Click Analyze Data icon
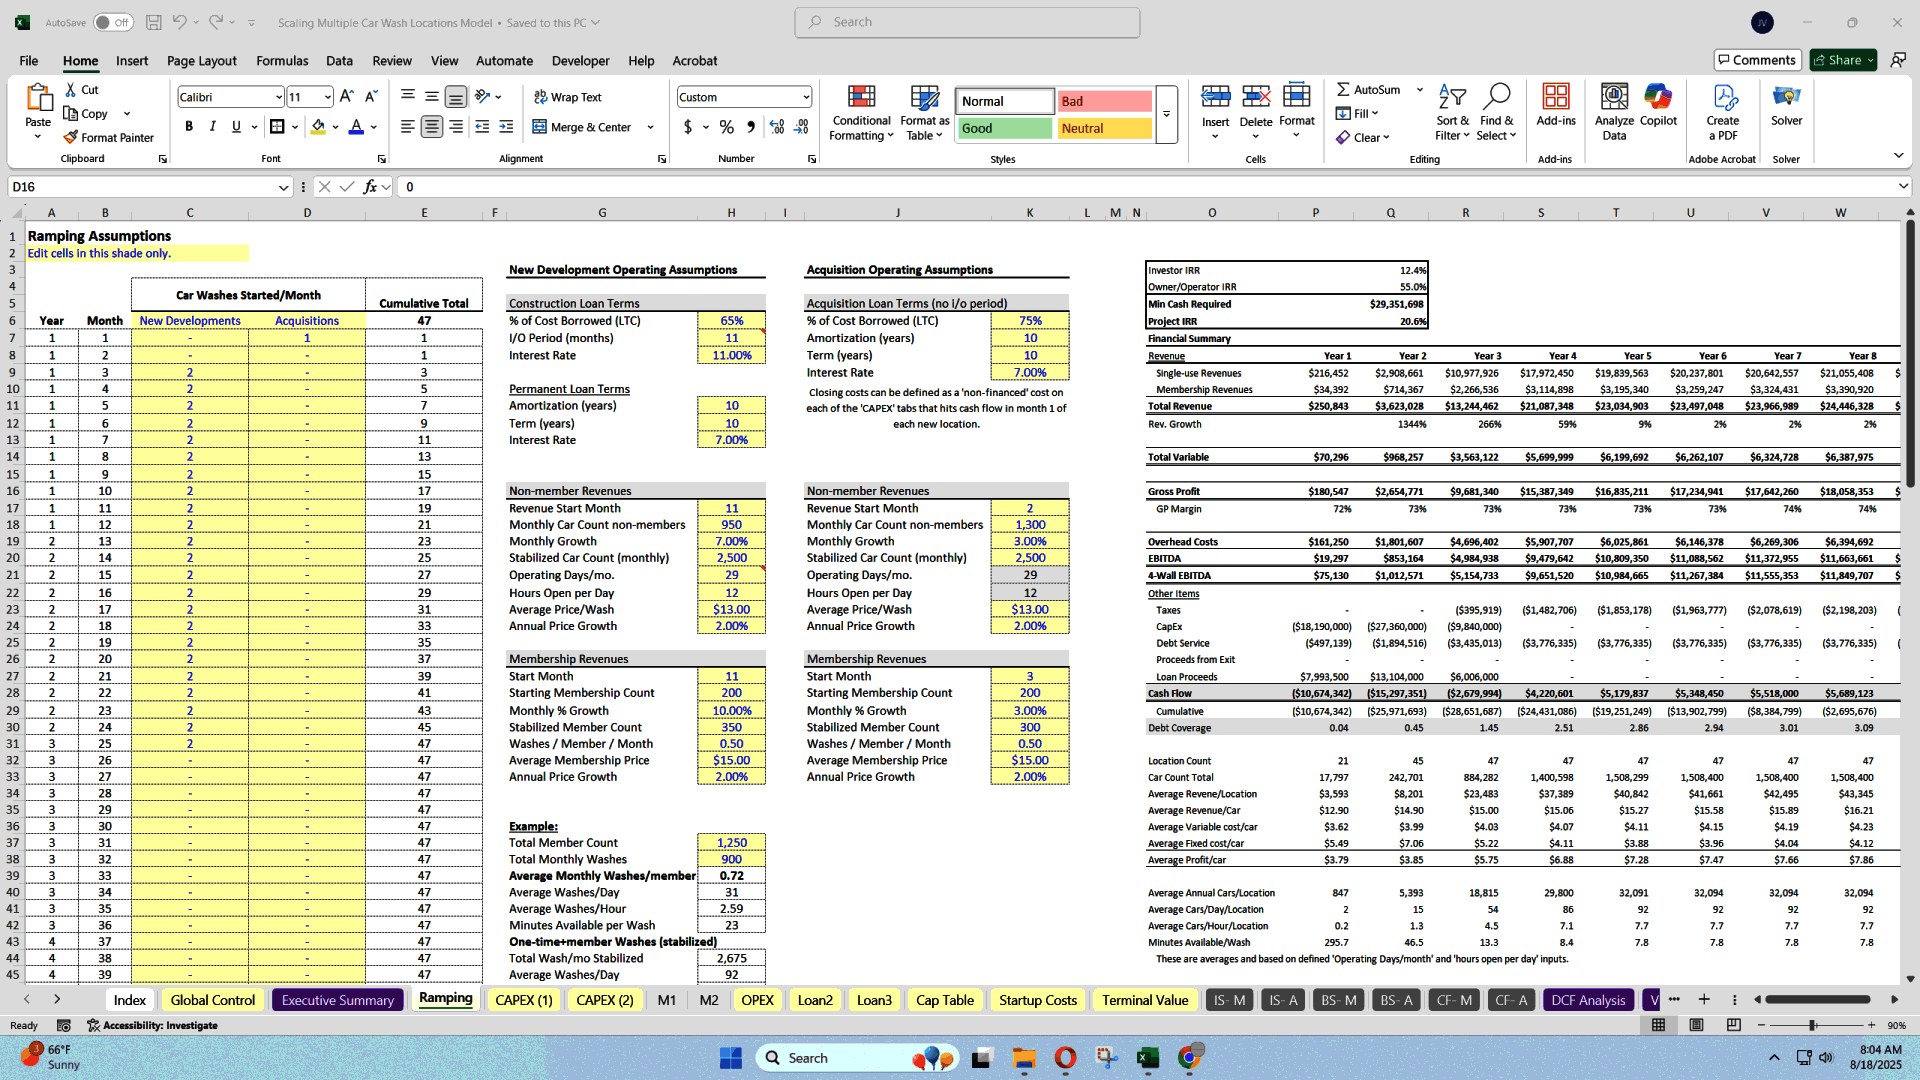The image size is (1920, 1080). pos(1614,97)
